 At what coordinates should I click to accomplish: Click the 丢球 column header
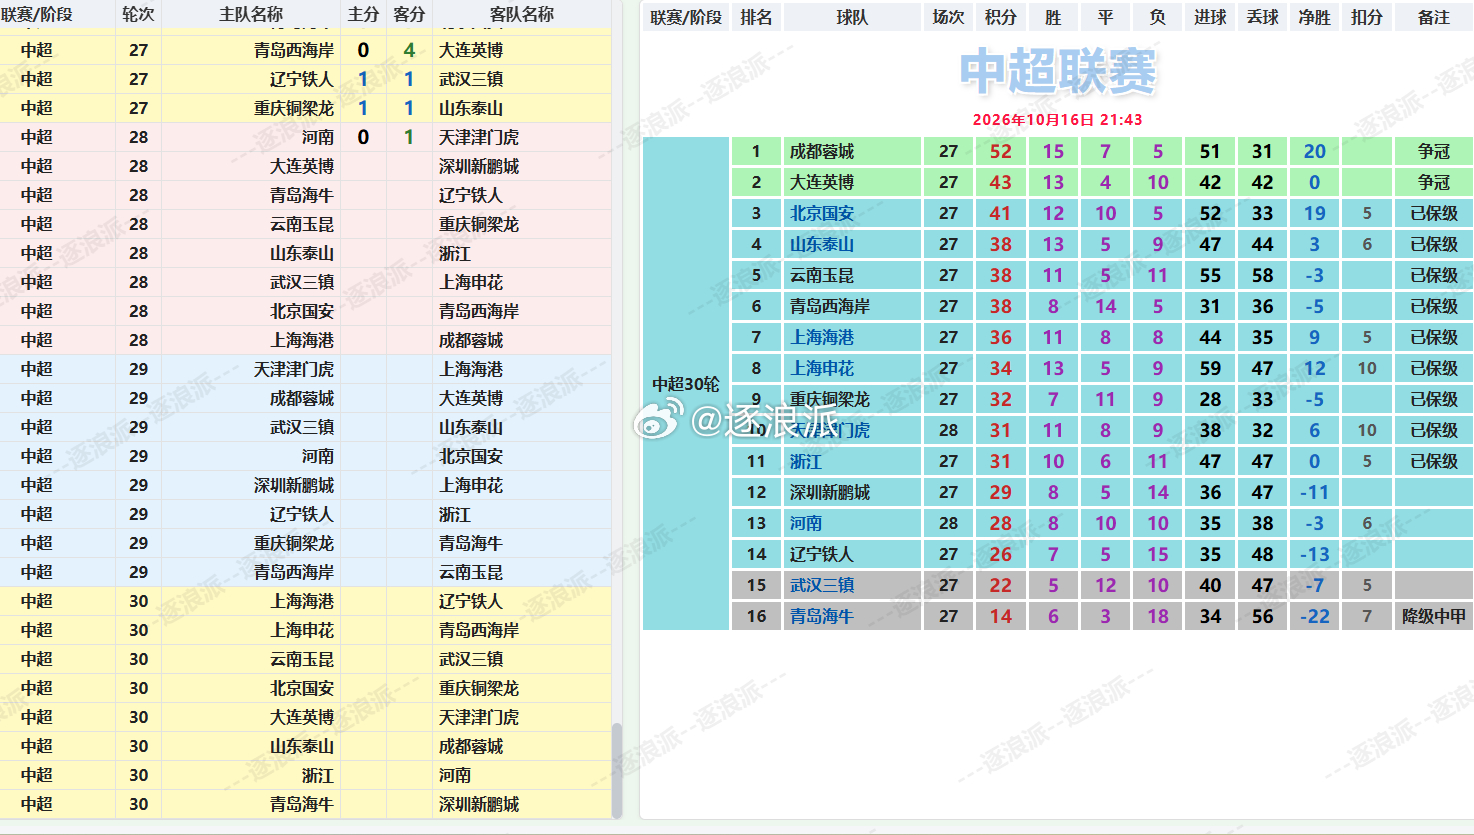pyautogui.click(x=1262, y=17)
